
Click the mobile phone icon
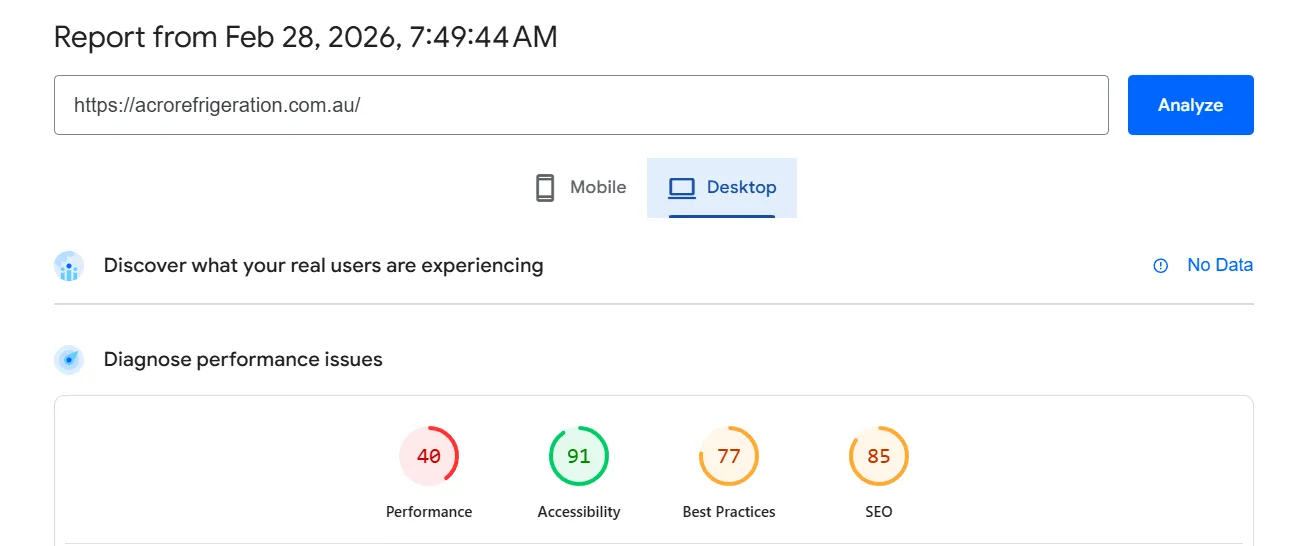click(545, 188)
